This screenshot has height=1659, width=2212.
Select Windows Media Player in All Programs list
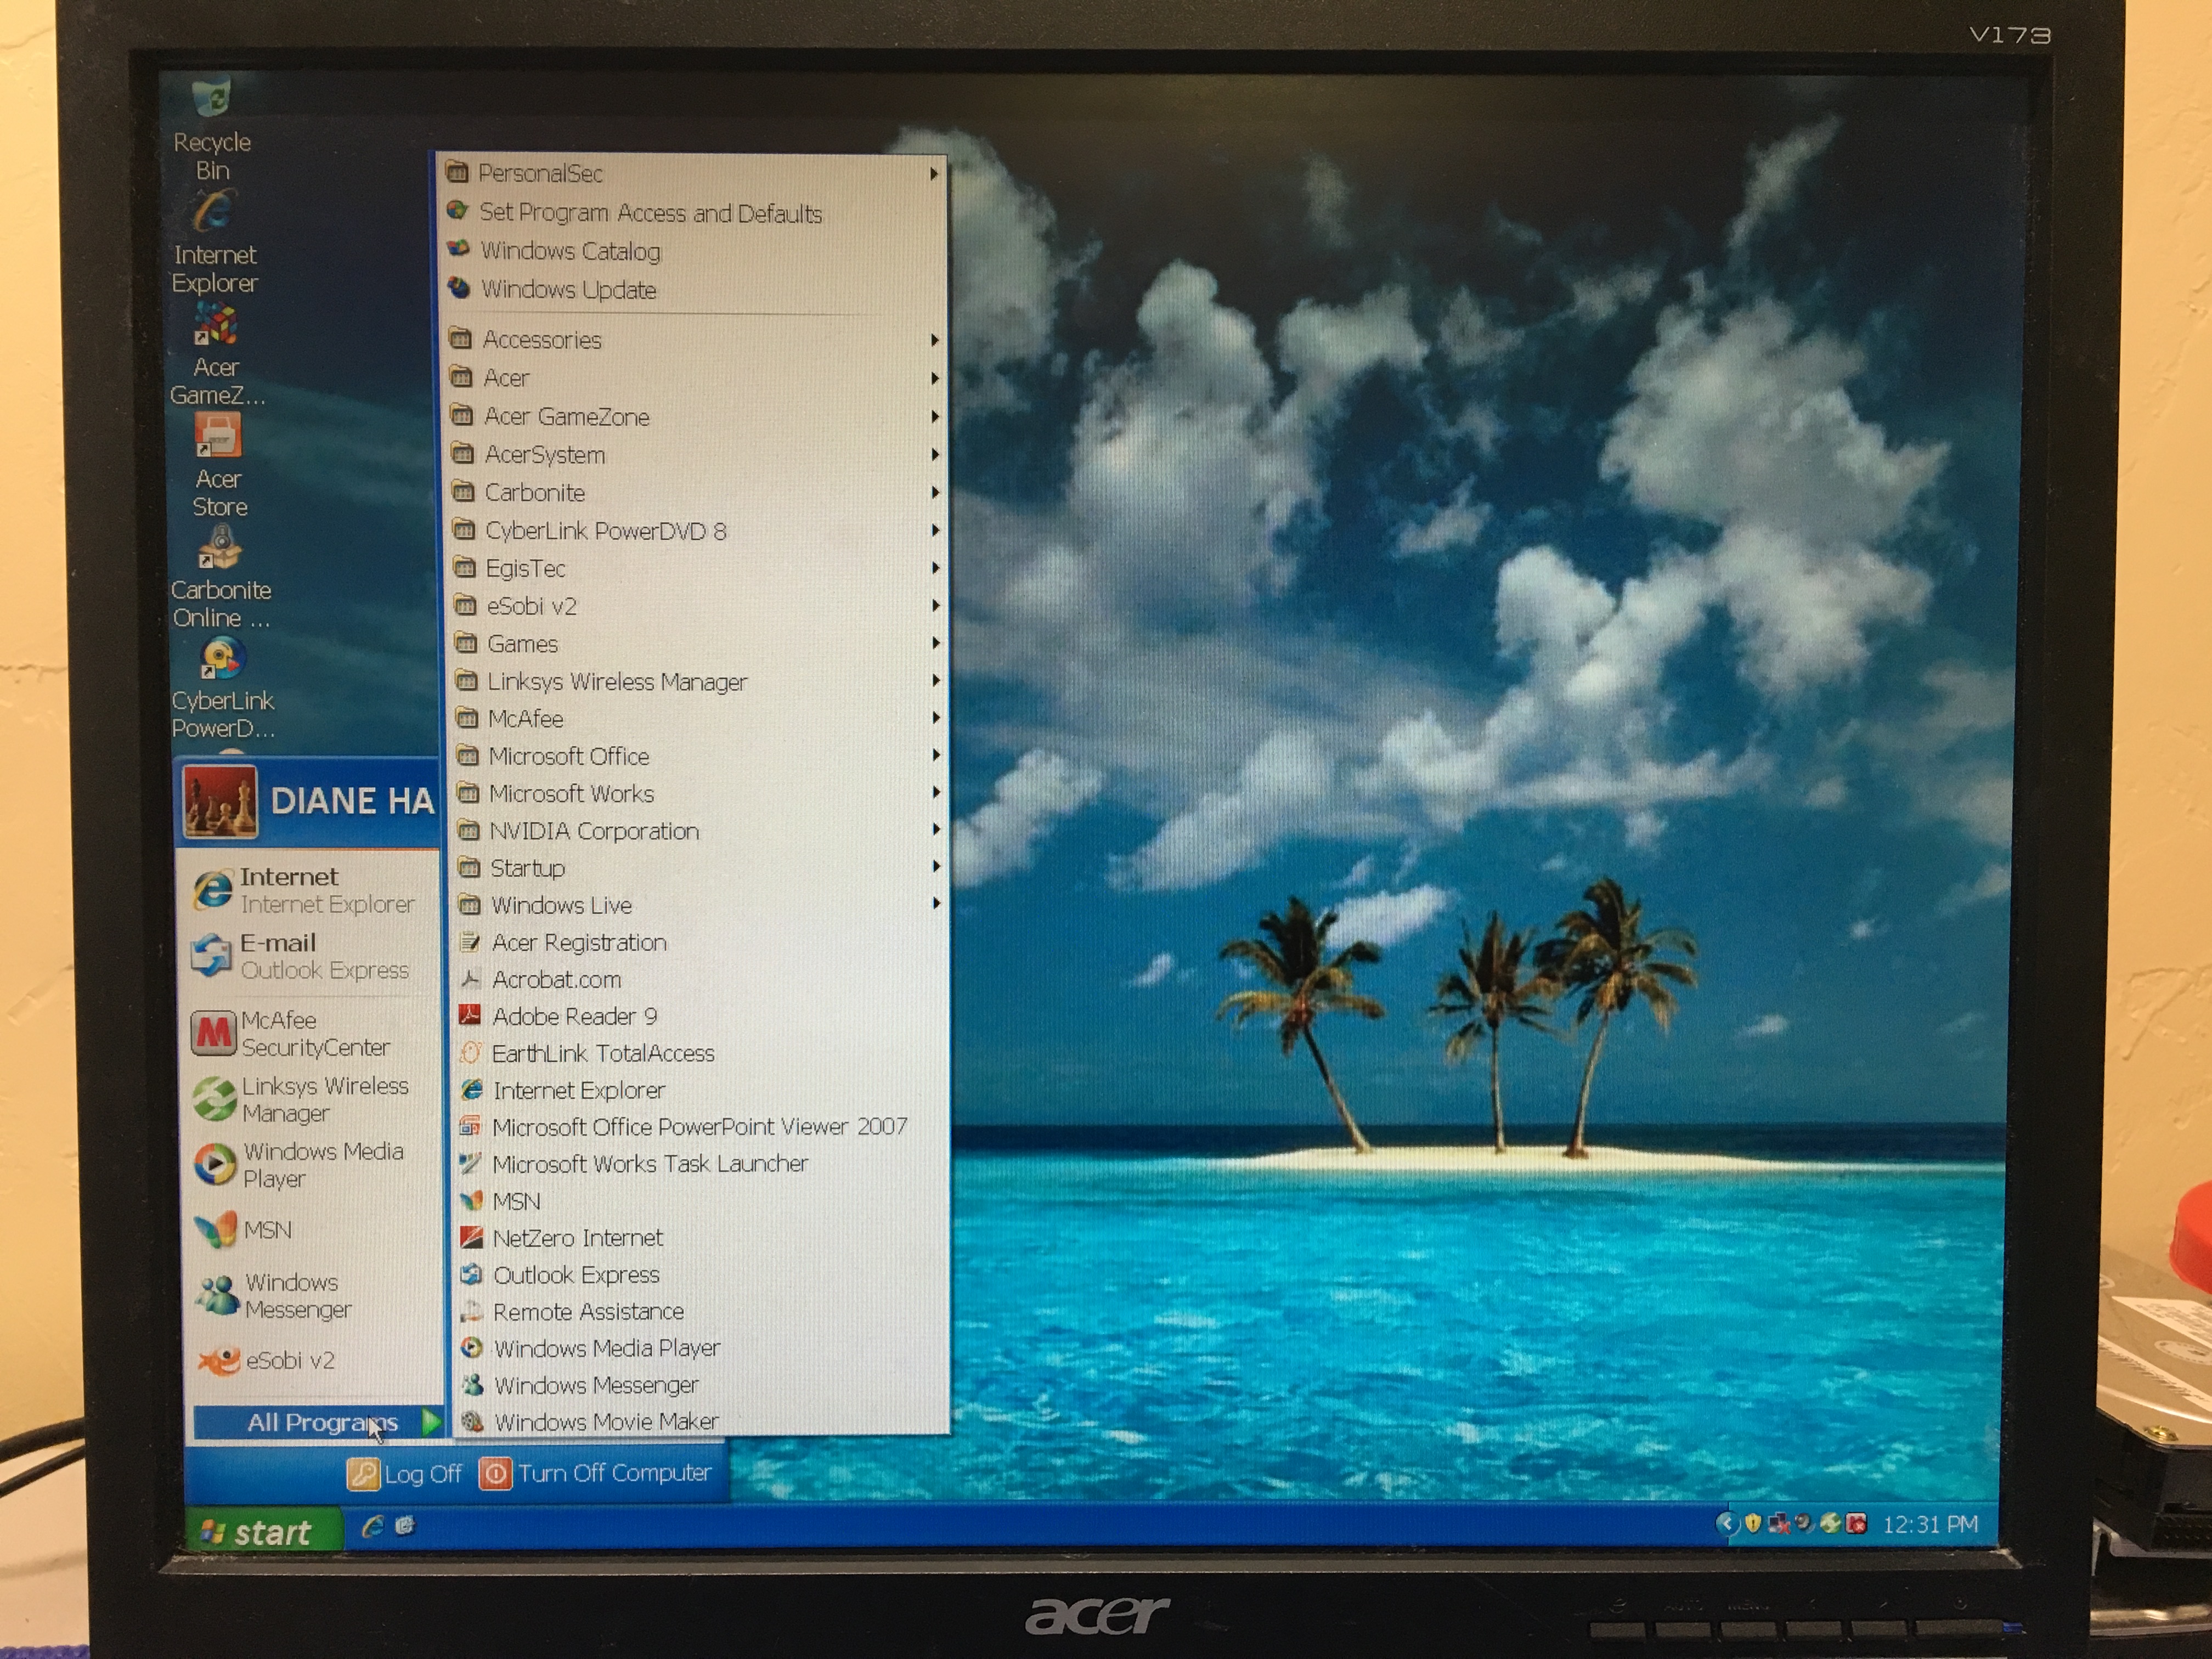[699, 1348]
